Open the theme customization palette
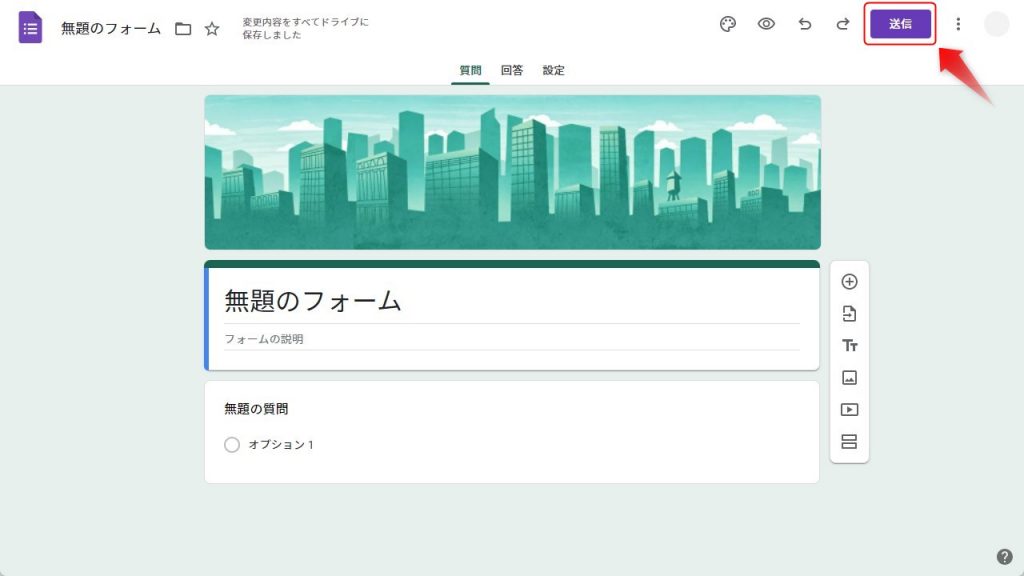Viewport: 1024px width, 576px height. (728, 24)
